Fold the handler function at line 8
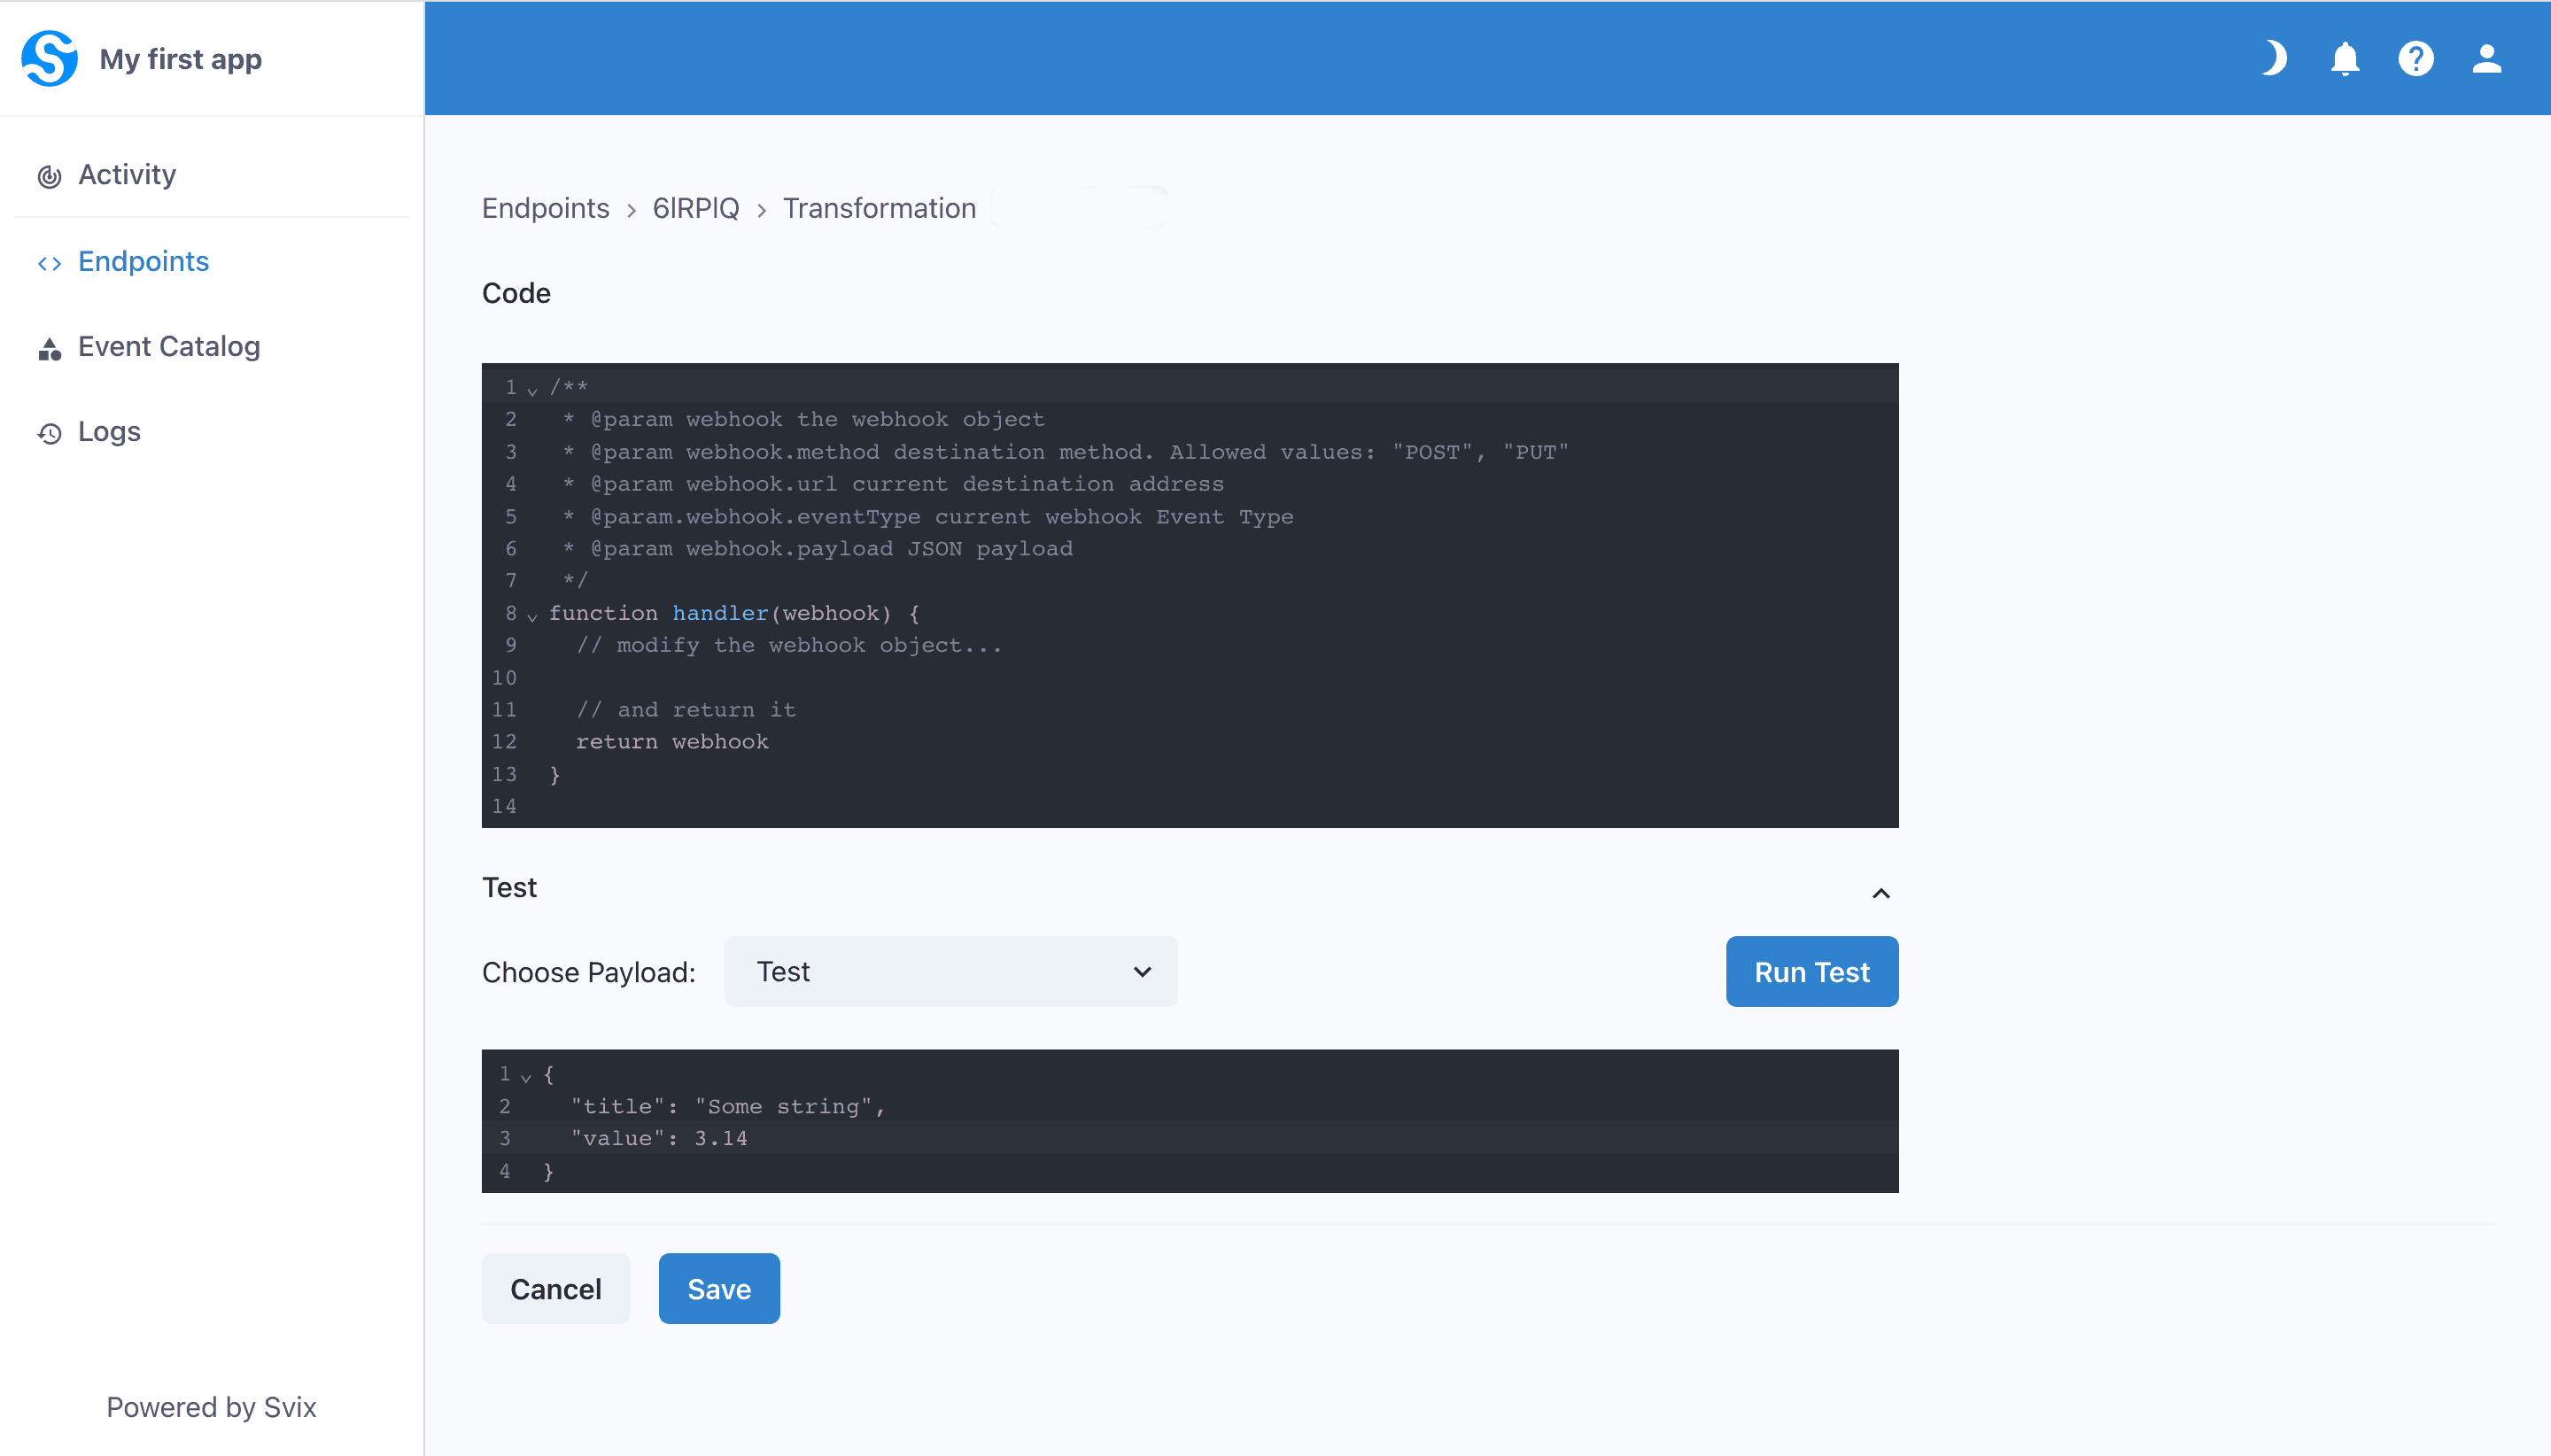 [532, 616]
